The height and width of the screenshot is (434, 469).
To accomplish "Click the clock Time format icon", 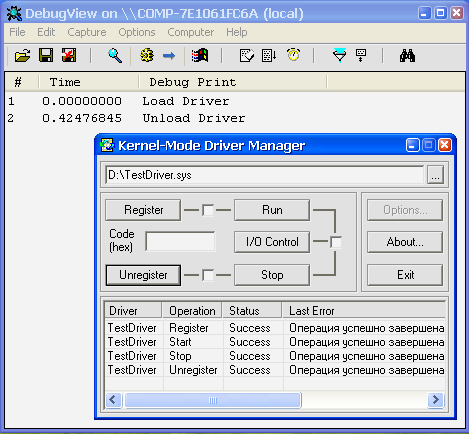I will pos(293,55).
